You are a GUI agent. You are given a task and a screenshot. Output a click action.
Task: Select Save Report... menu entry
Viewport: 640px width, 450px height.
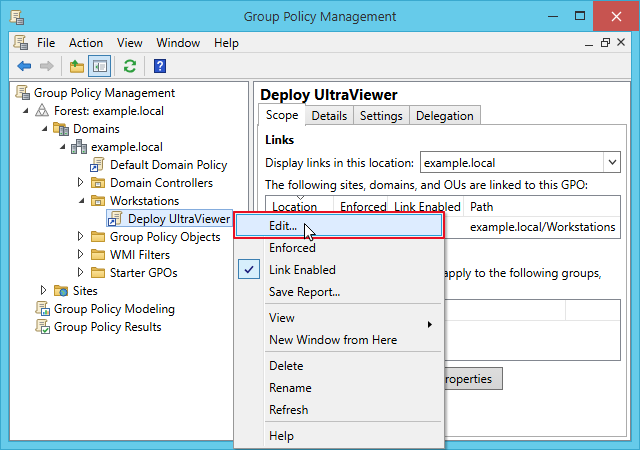(x=304, y=292)
